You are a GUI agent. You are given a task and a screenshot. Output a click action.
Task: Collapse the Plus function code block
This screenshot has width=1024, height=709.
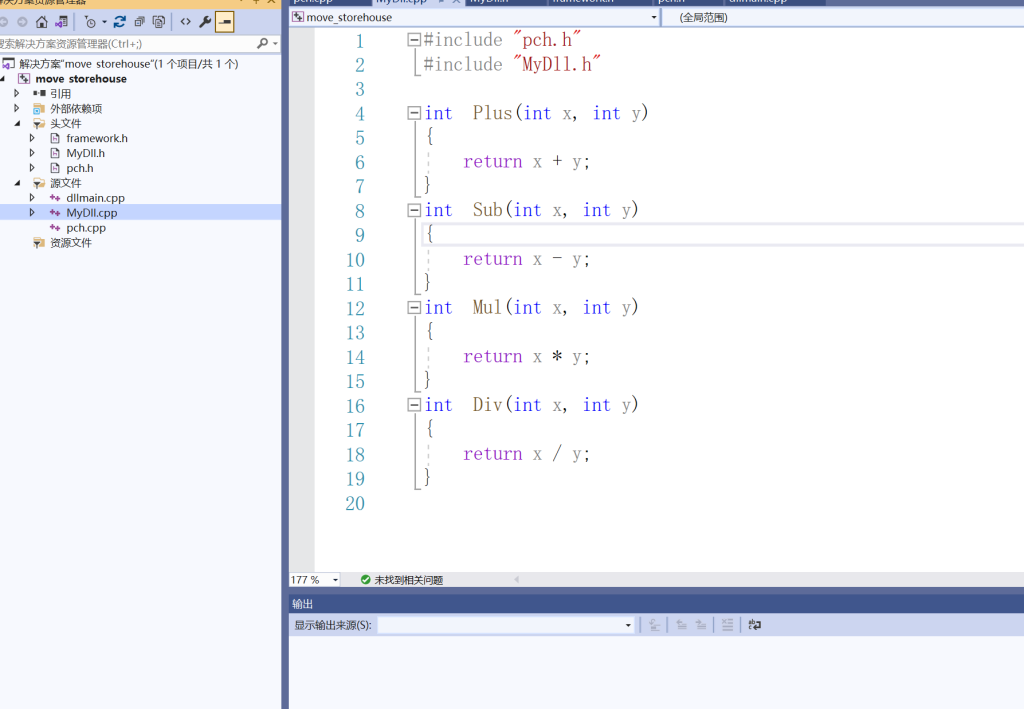tap(413, 114)
